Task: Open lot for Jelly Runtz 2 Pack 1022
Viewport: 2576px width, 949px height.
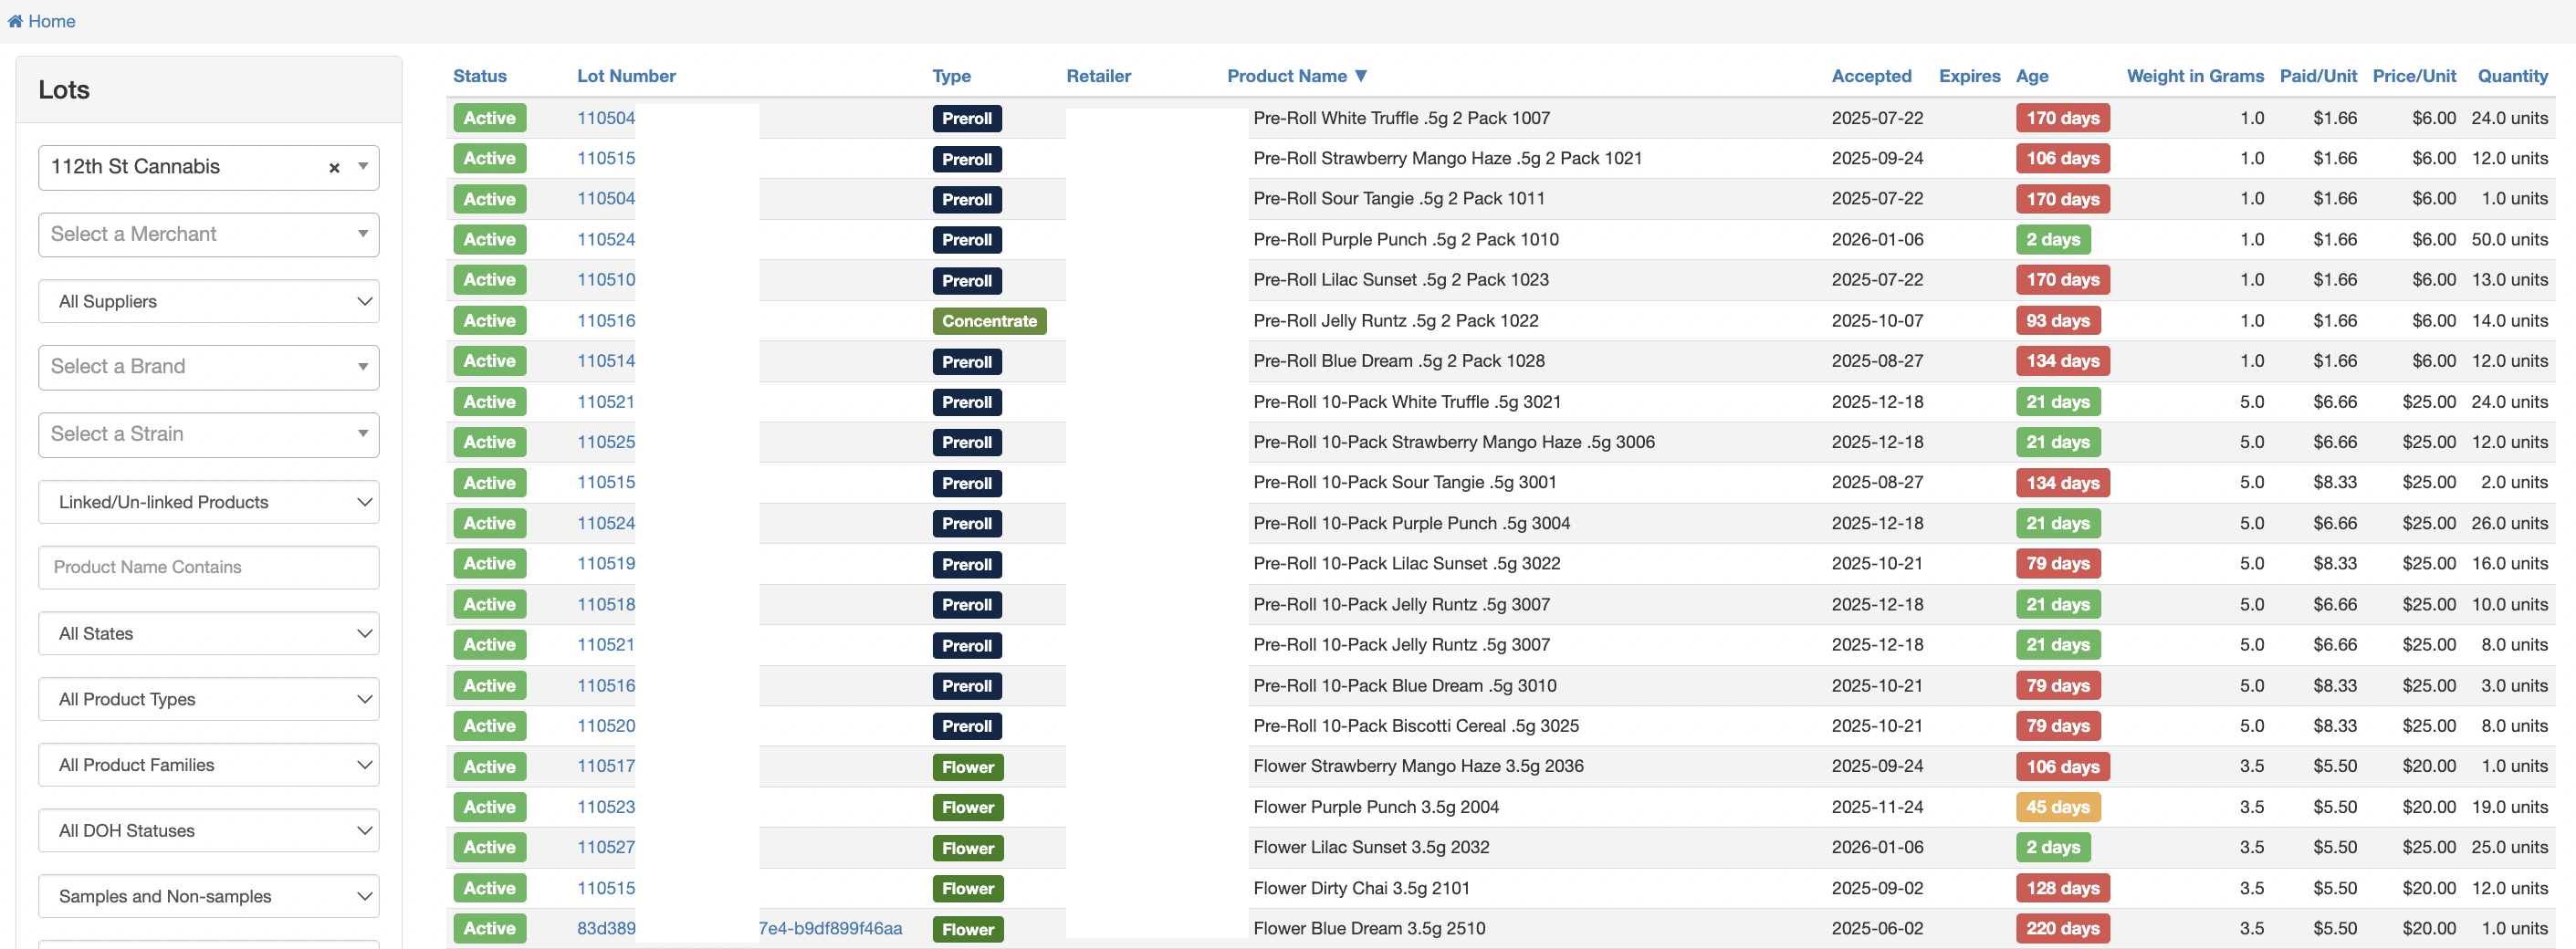Action: [x=606, y=321]
